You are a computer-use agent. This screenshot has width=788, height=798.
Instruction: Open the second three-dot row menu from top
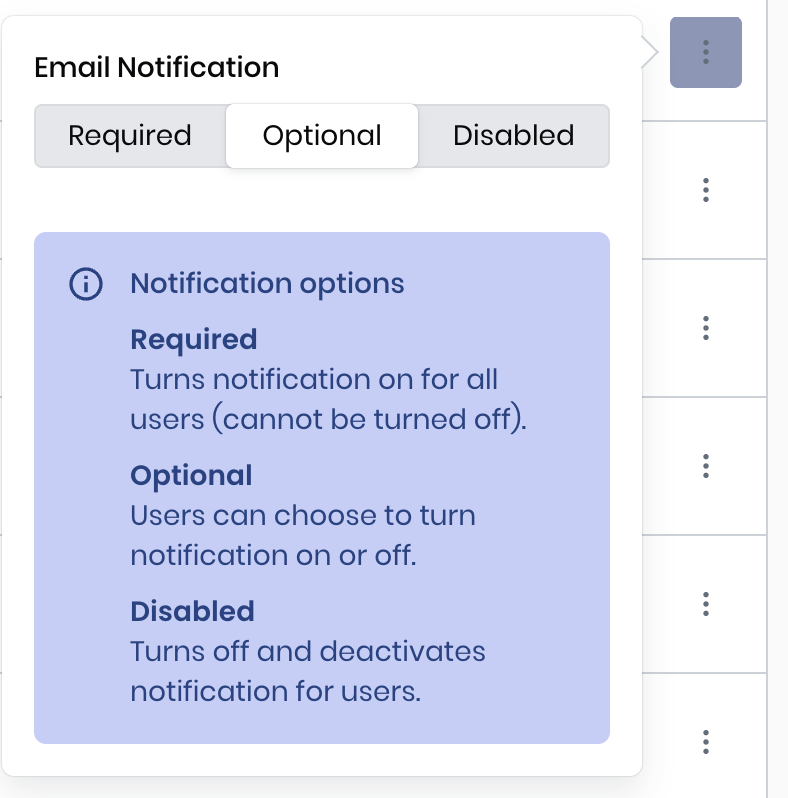[706, 189]
